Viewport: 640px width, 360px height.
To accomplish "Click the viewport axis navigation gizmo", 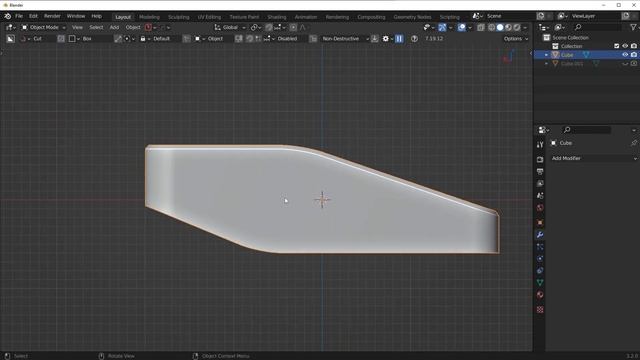I will [x=509, y=56].
